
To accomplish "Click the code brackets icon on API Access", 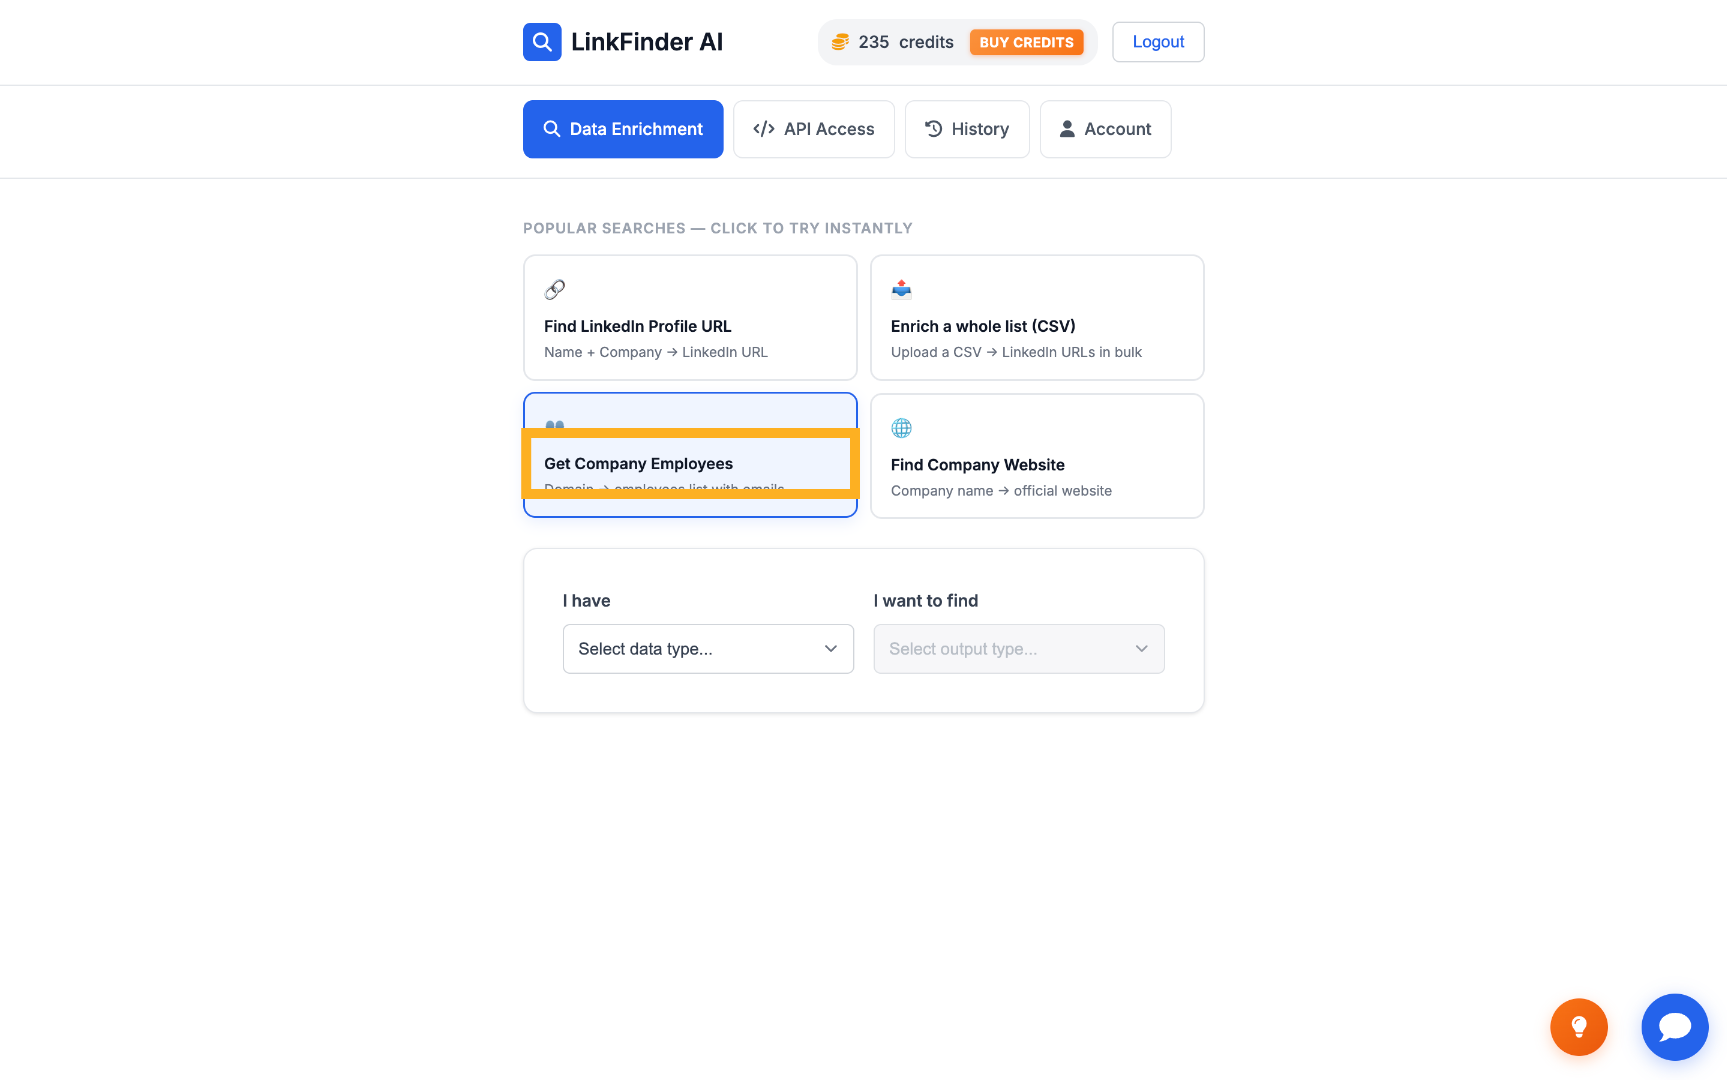I will point(764,129).
